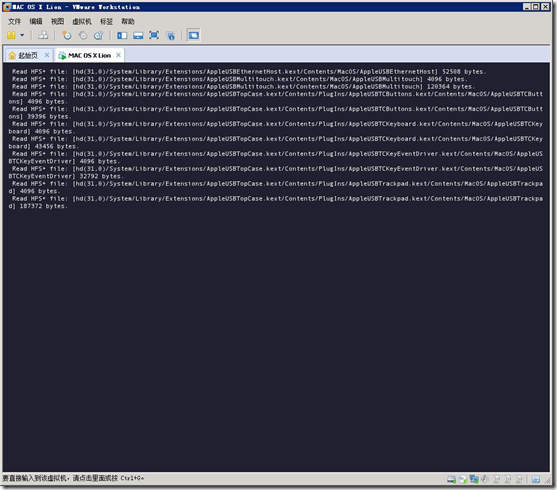Click the VMware icon in the title bar

[7, 7]
